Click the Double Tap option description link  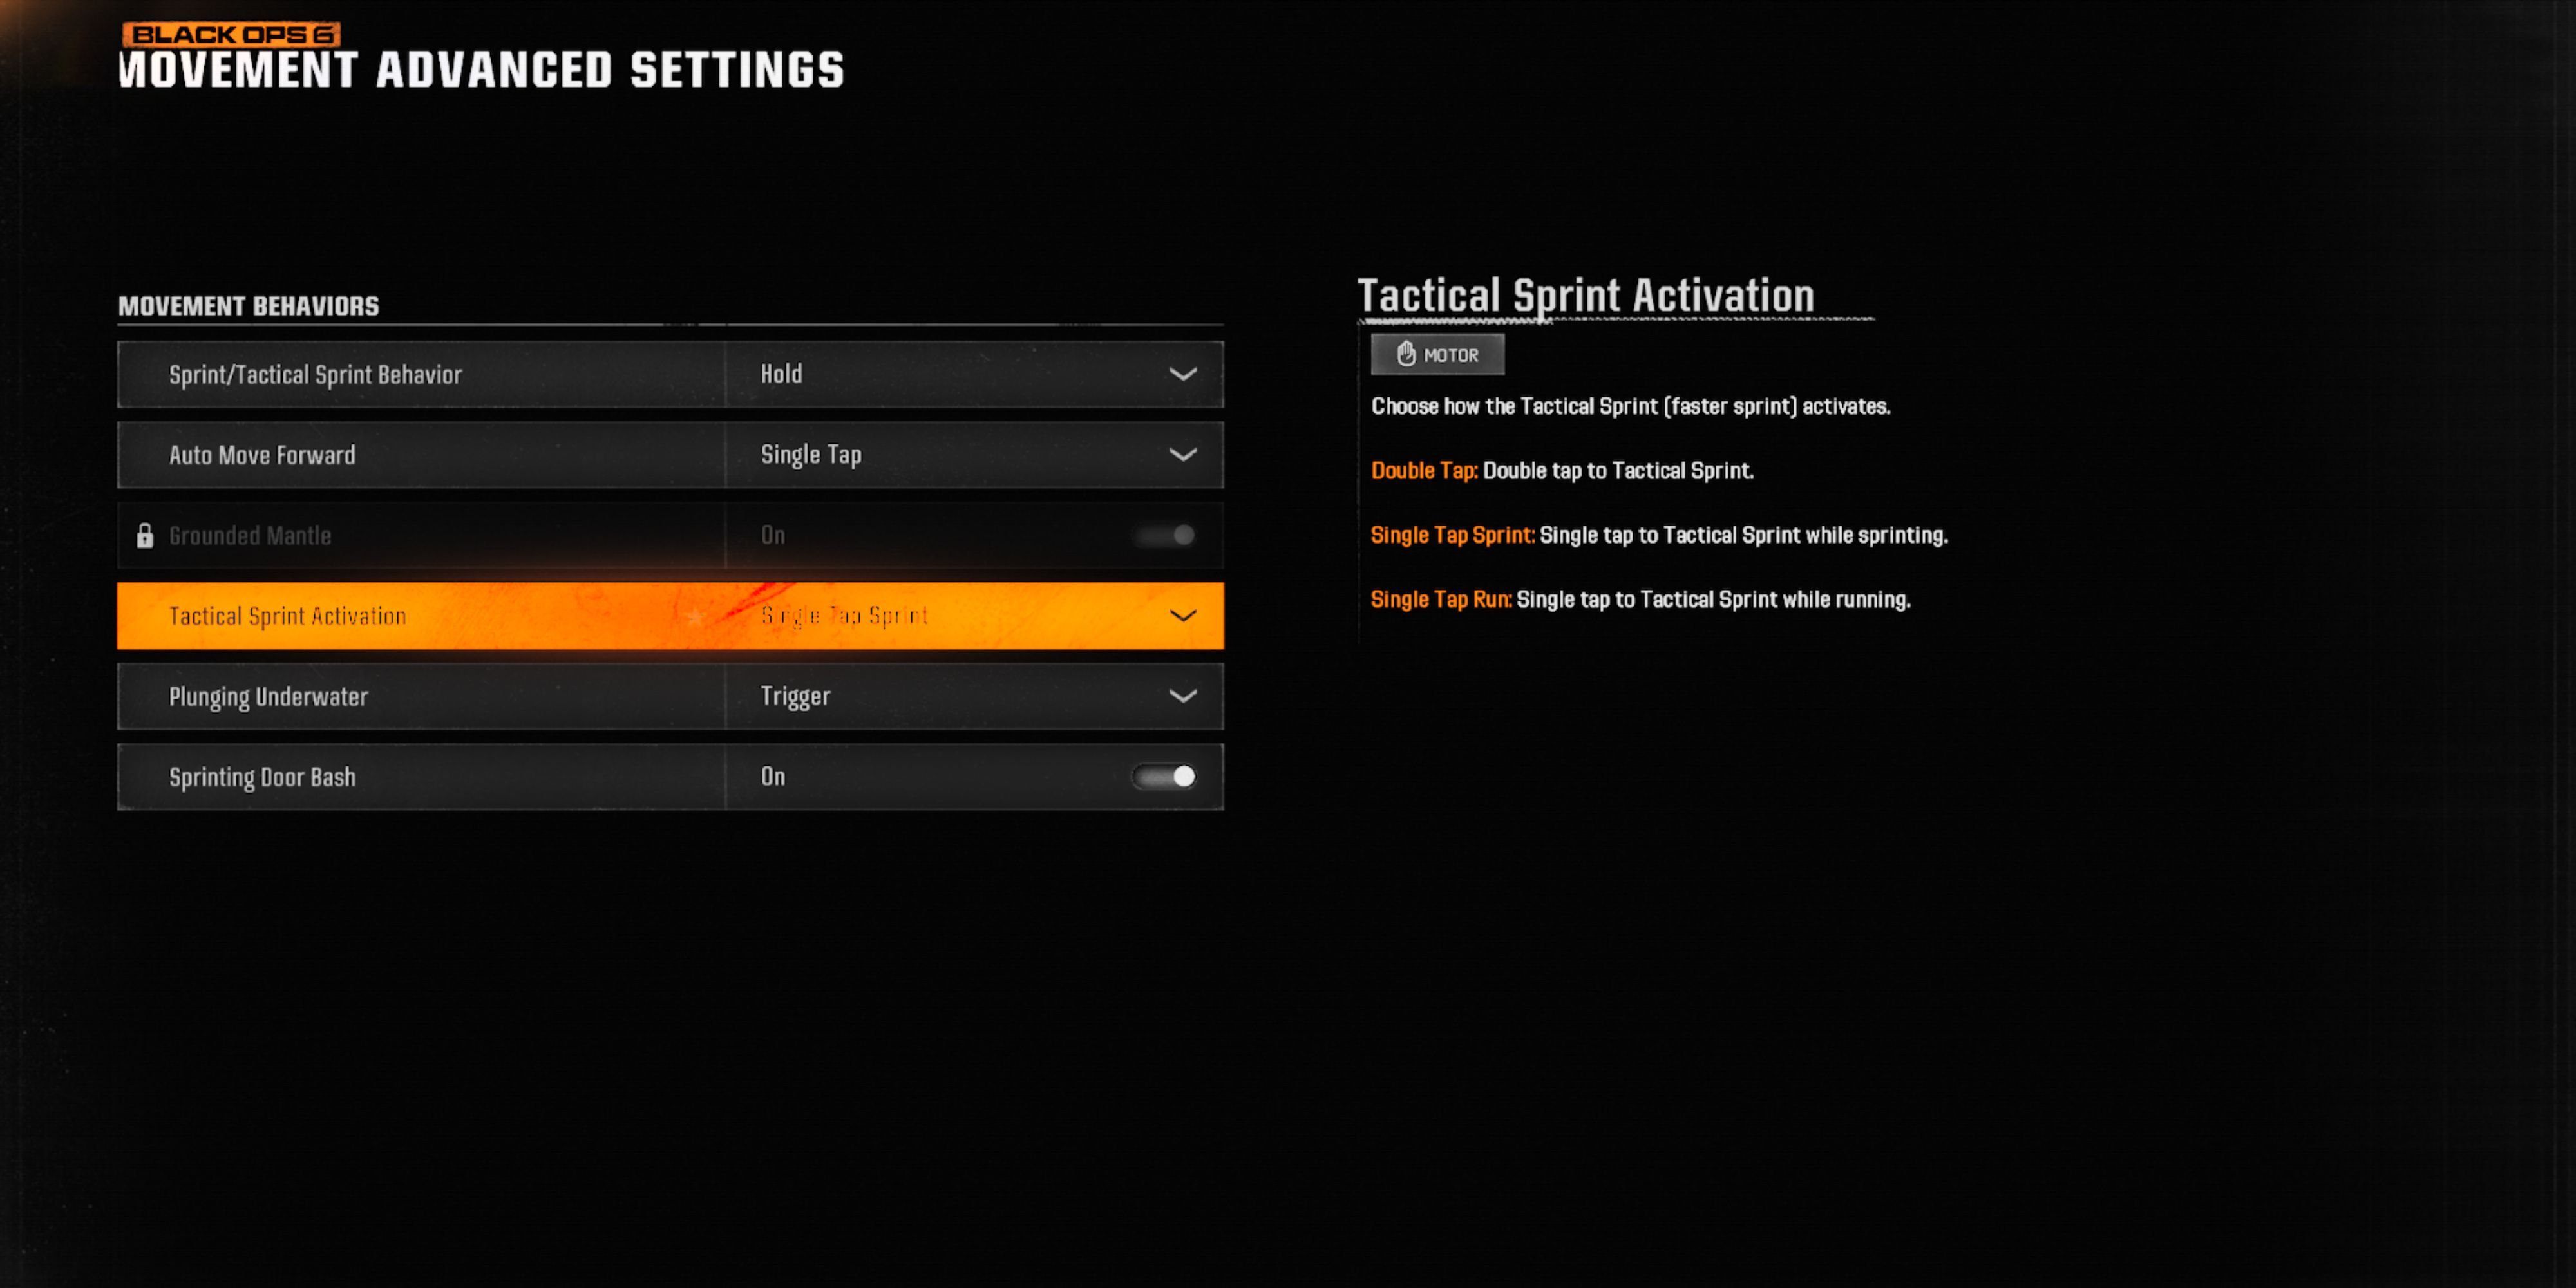point(1416,470)
